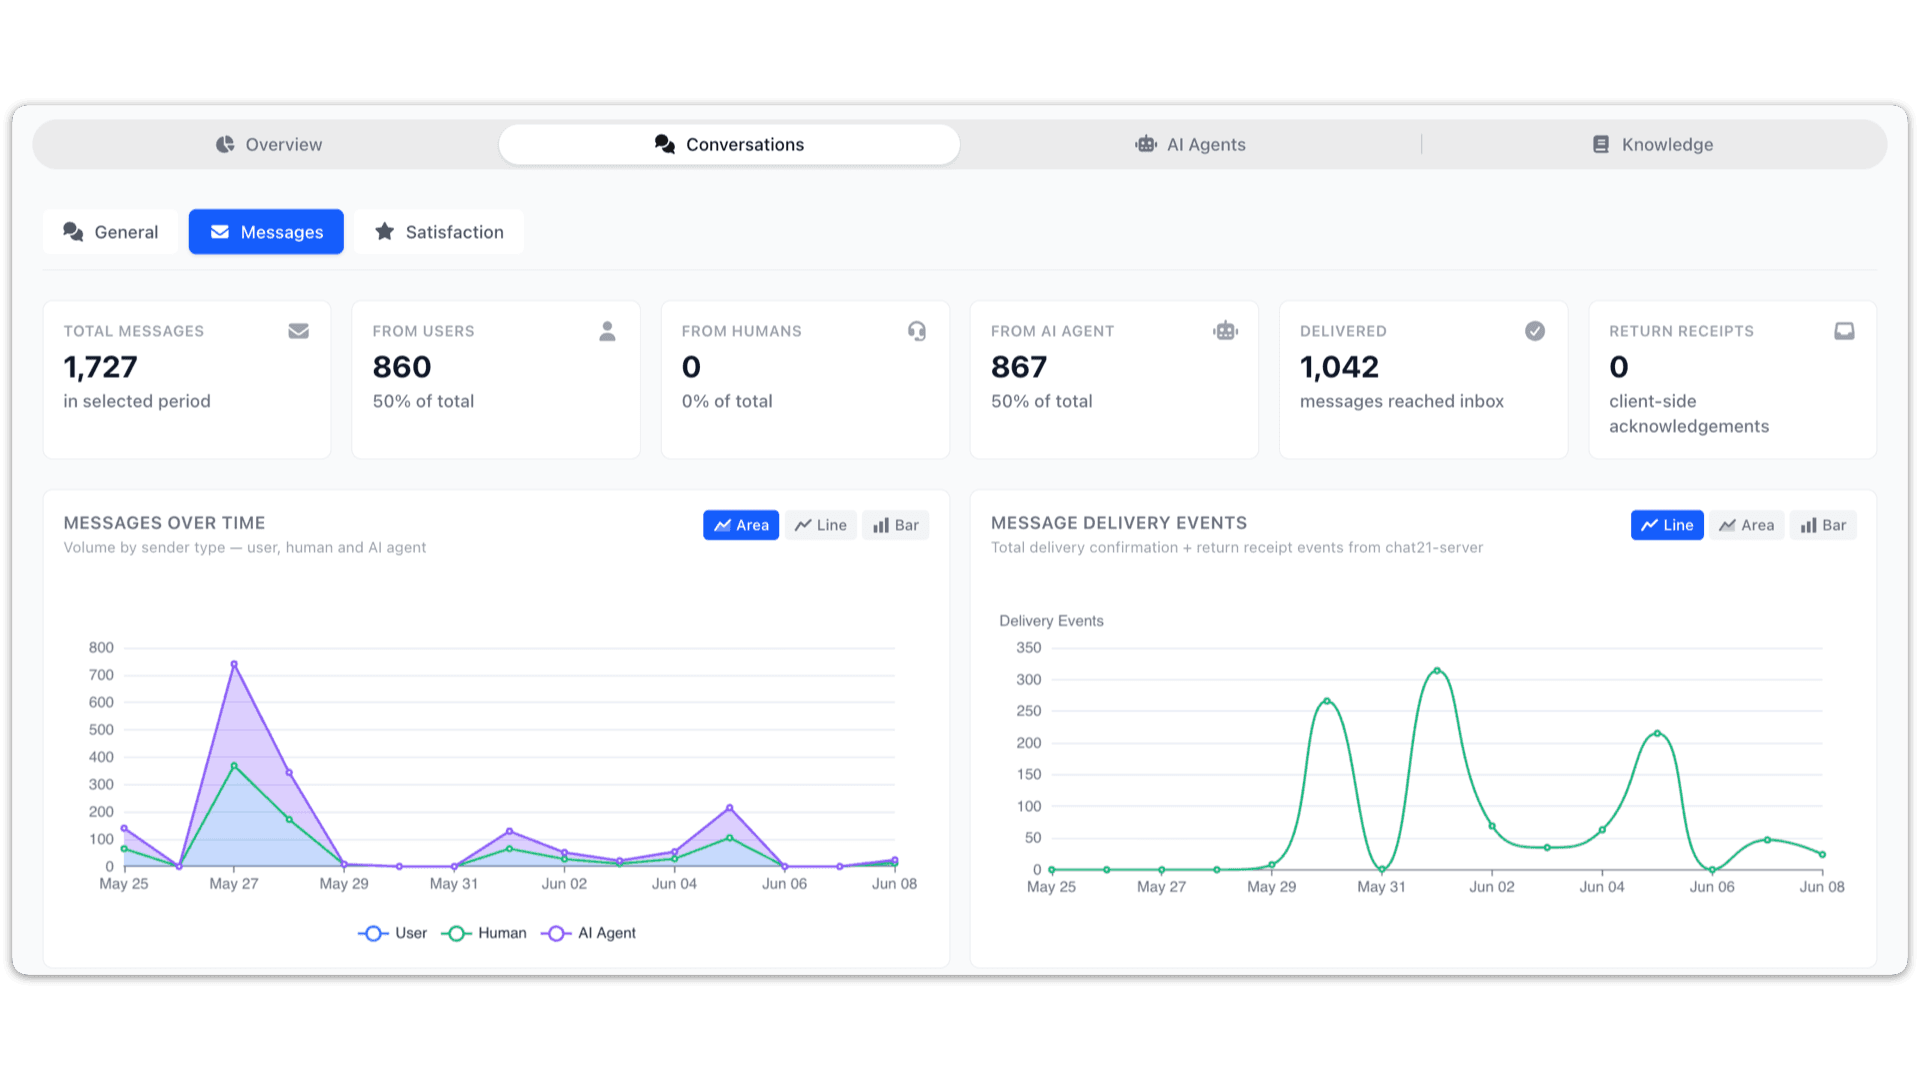Select the General sub-tab button
Screen dimensions: 1920x1080
111,232
